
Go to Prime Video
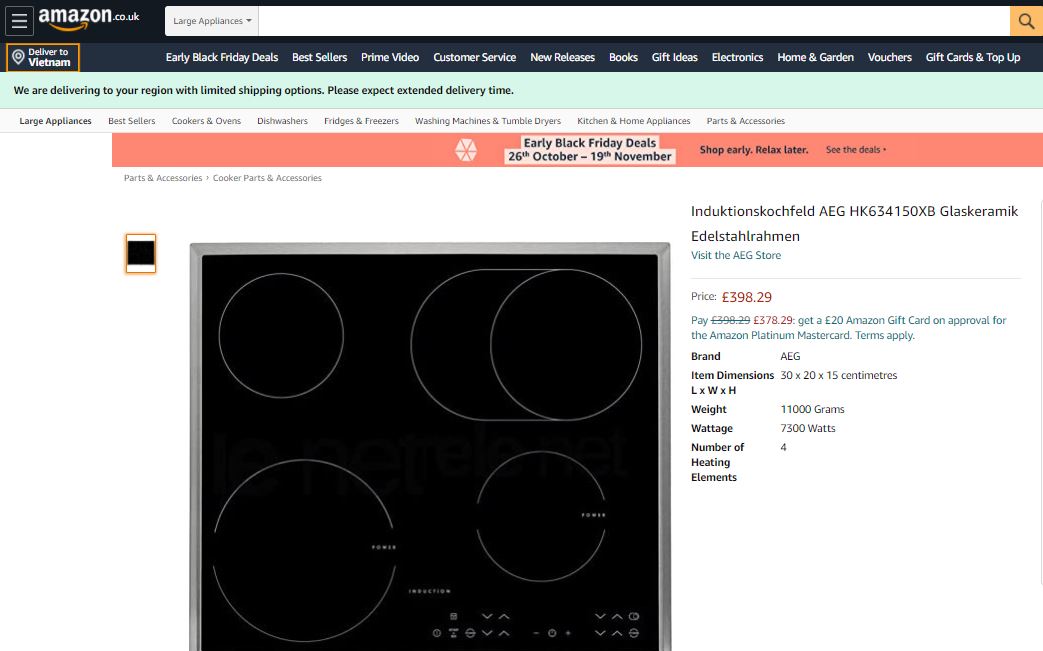pos(390,57)
